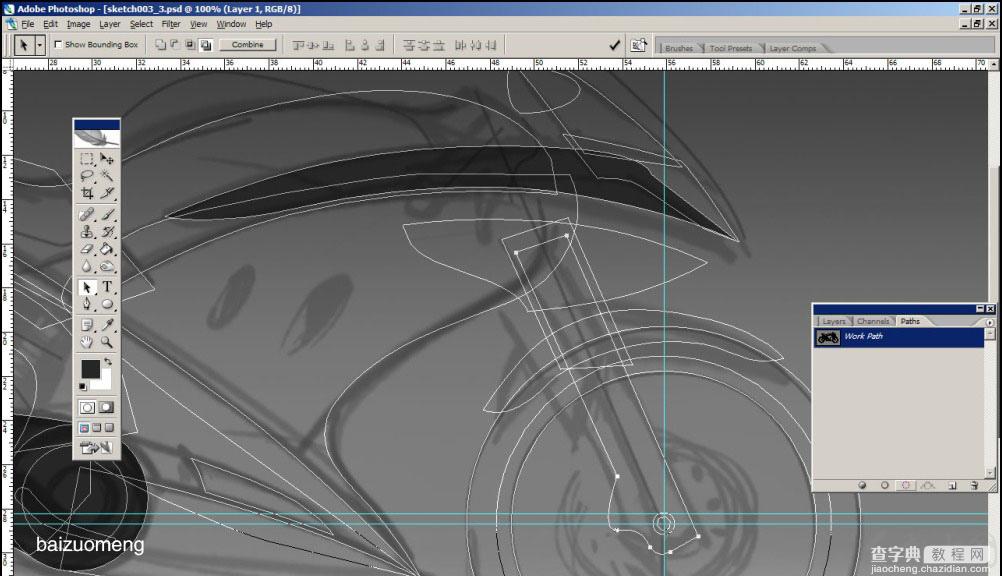Open the foreground color swatch
Screen dimensions: 1002x576
coord(90,369)
